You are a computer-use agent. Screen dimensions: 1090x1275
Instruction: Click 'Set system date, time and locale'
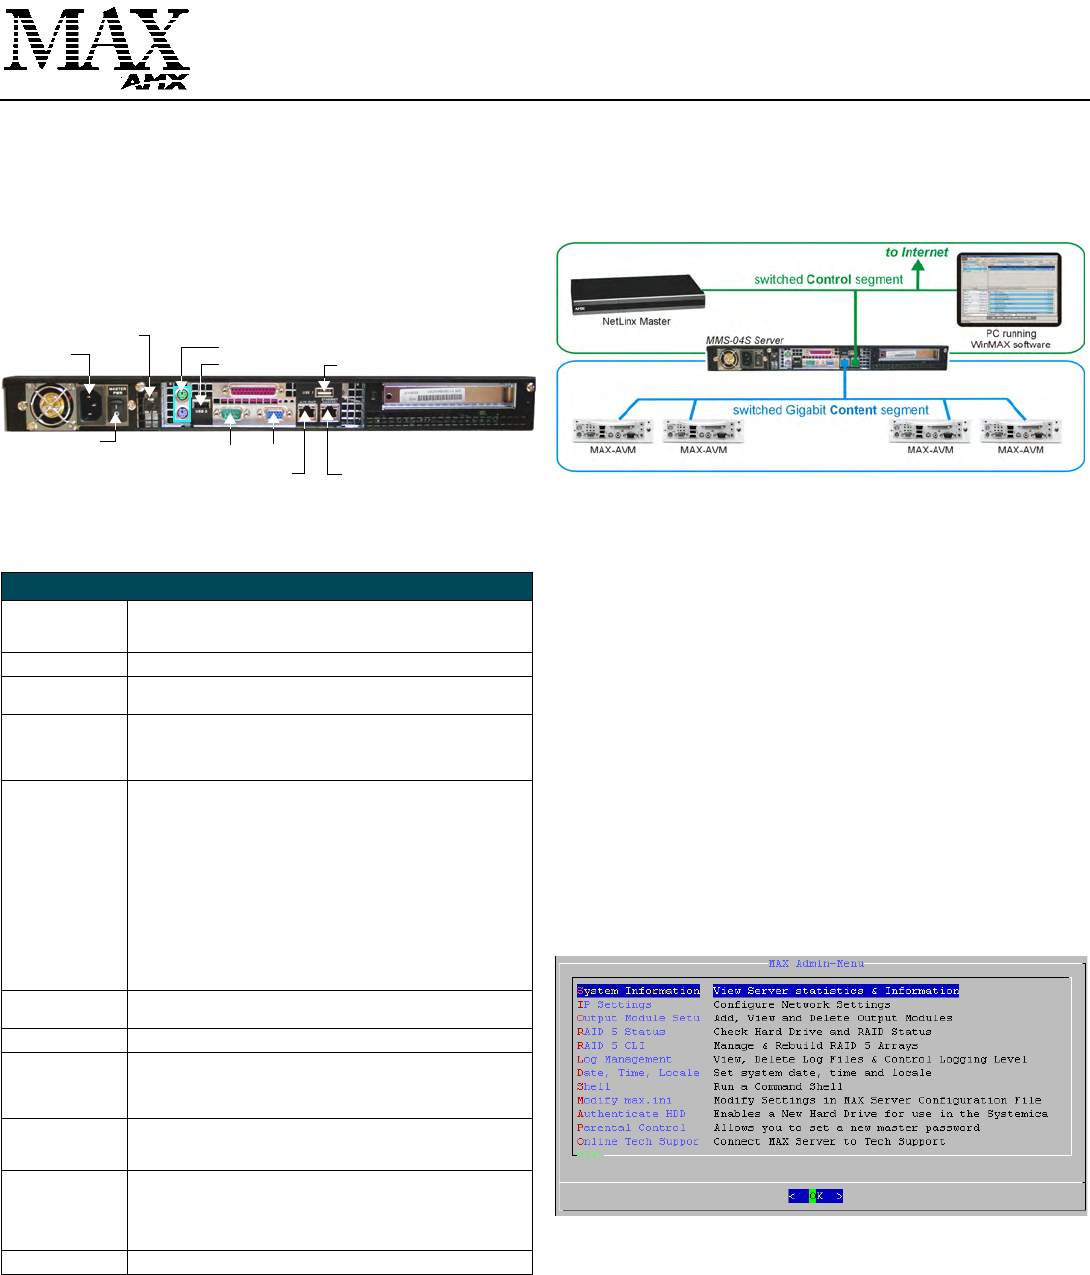823,1073
